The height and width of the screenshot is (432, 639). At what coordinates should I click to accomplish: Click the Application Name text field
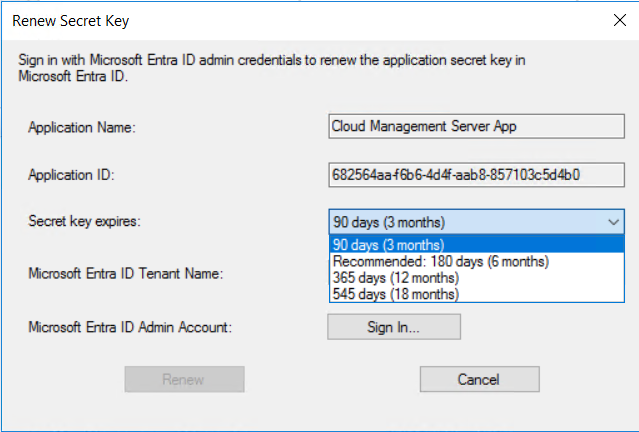pyautogui.click(x=476, y=126)
